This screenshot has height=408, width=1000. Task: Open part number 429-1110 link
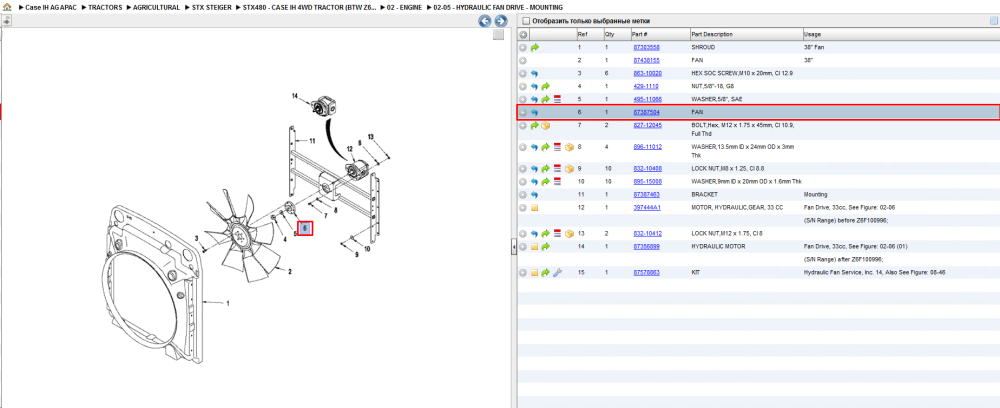pyautogui.click(x=645, y=86)
